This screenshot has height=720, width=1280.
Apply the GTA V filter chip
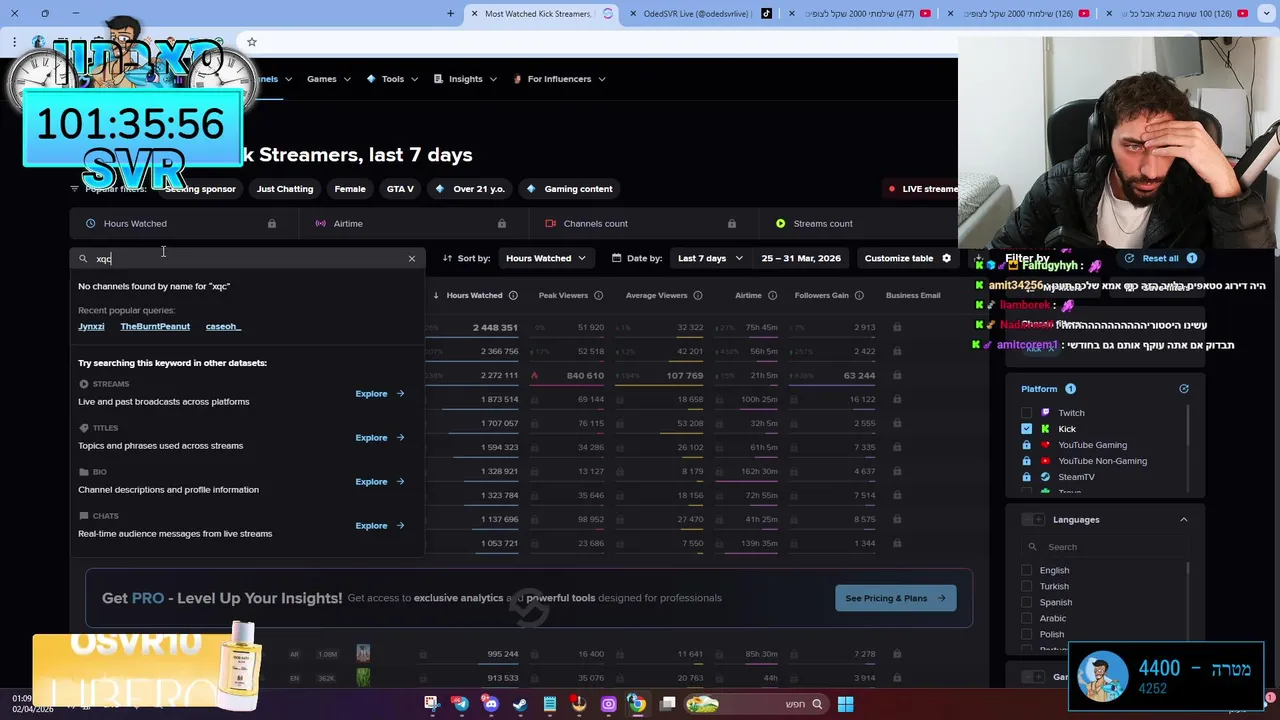click(400, 188)
